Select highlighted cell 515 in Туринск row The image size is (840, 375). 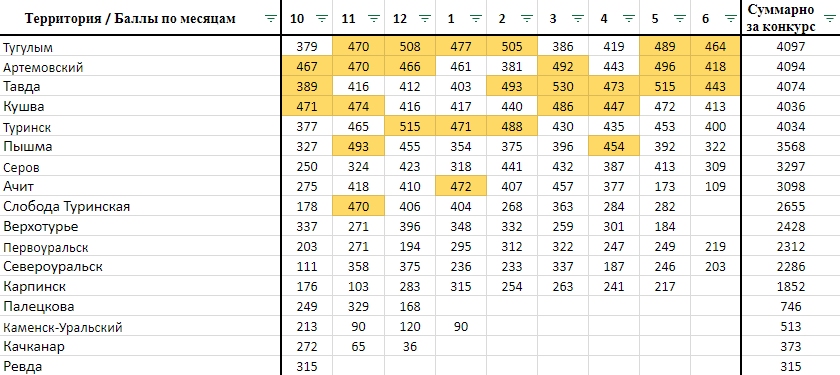[410, 127]
